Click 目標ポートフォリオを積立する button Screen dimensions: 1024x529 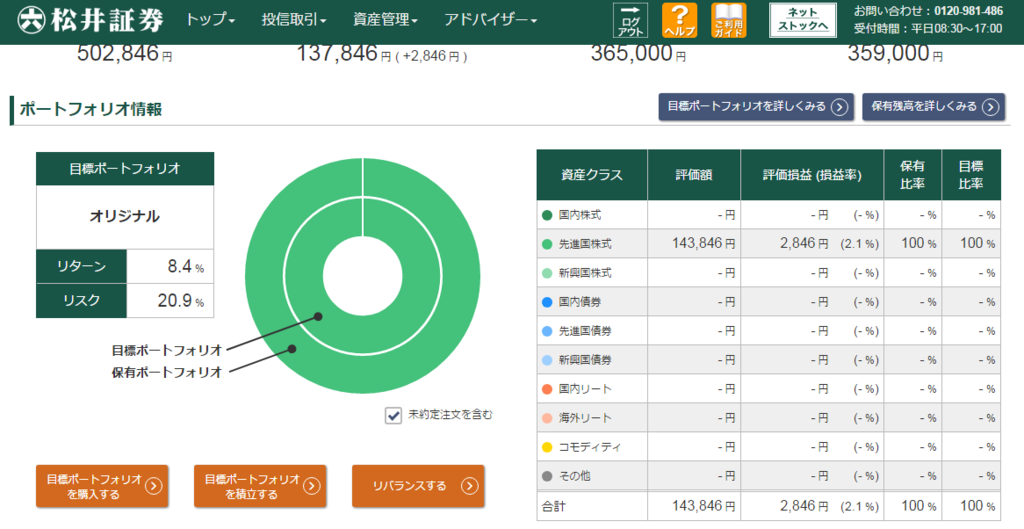tap(260, 486)
